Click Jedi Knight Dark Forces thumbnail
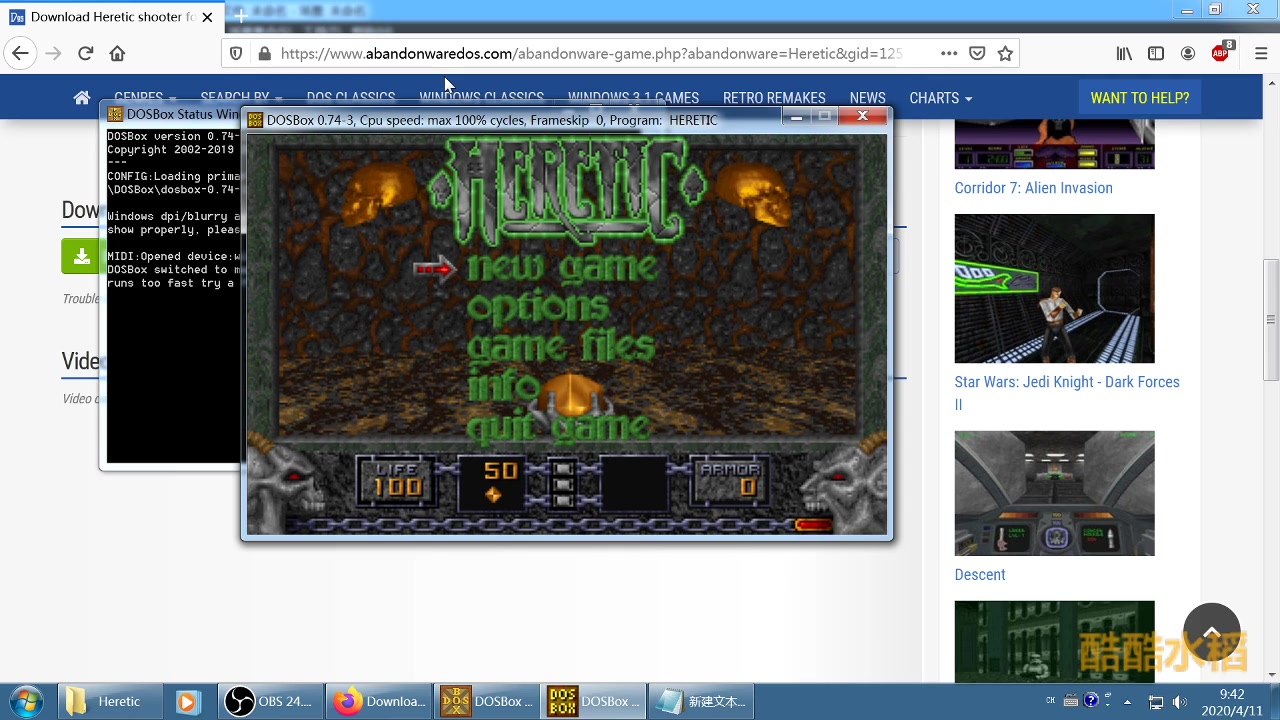1280x720 pixels. pyautogui.click(x=1054, y=288)
